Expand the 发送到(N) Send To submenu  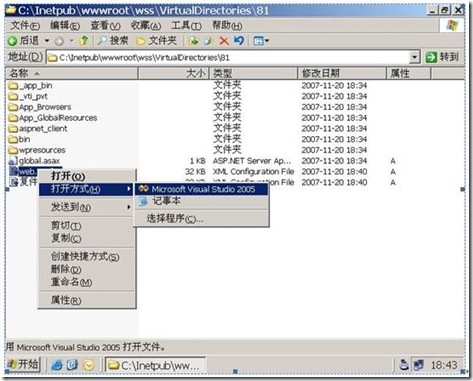[87, 207]
